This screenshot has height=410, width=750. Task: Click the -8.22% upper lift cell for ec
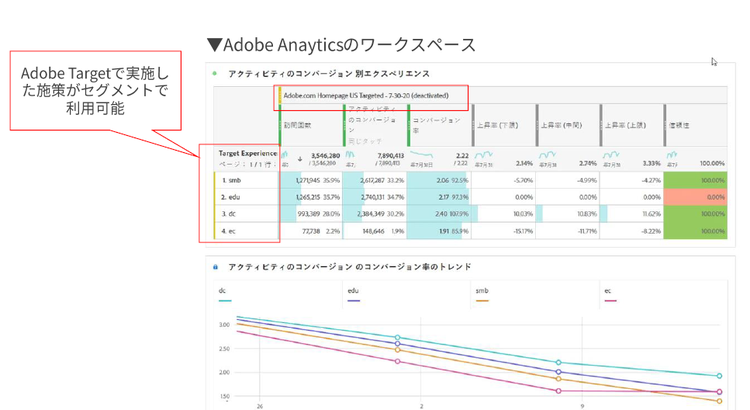(x=631, y=231)
